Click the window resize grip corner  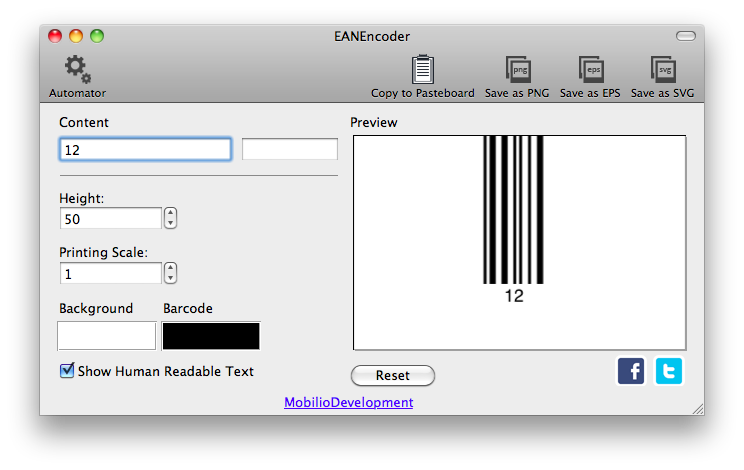pyautogui.click(x=698, y=409)
